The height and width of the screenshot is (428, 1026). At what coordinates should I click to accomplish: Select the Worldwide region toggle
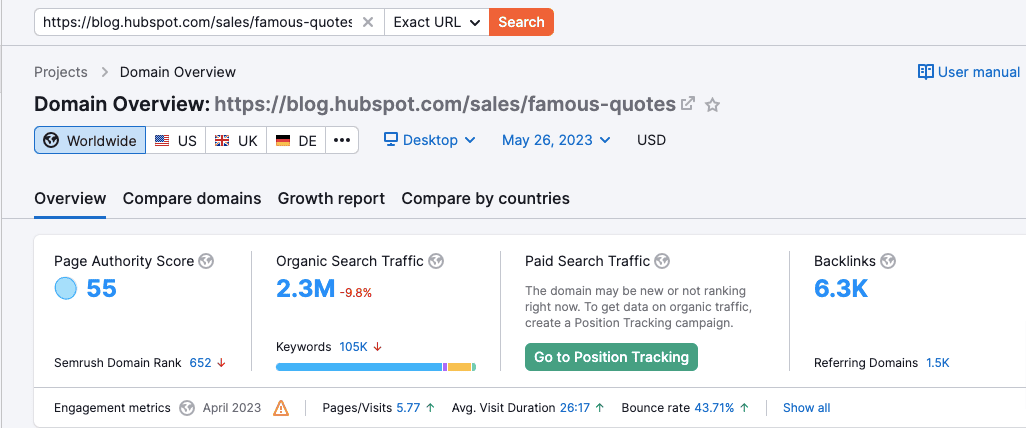(x=90, y=140)
